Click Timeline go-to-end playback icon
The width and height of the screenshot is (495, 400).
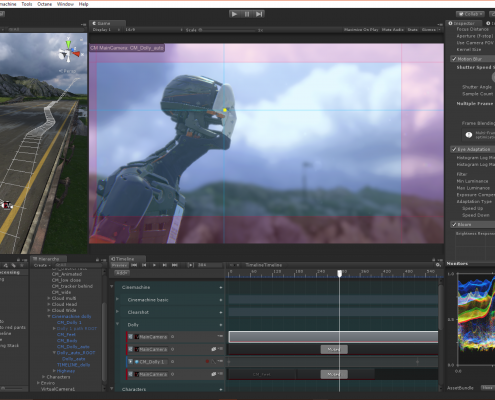tap(175, 265)
